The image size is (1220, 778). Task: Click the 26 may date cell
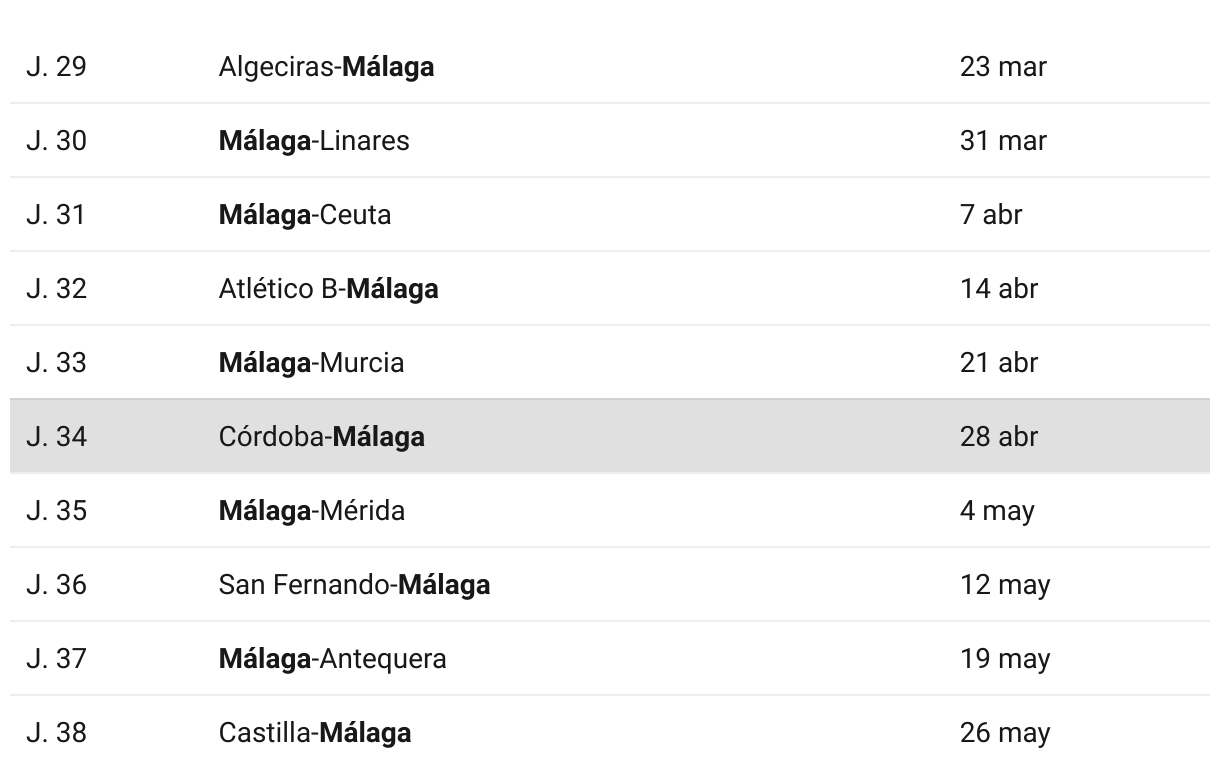coord(1005,733)
